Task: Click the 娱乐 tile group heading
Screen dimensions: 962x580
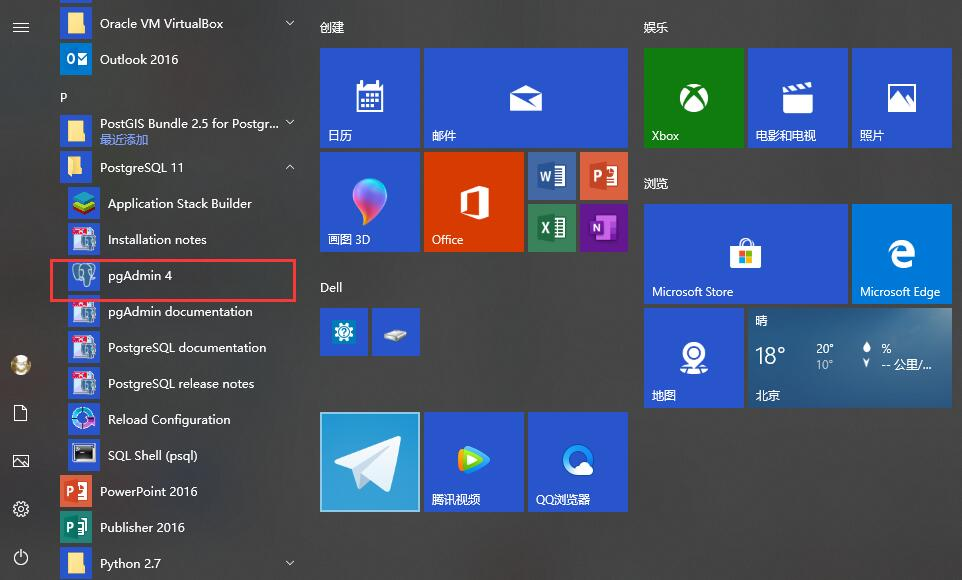Action: pyautogui.click(x=656, y=28)
